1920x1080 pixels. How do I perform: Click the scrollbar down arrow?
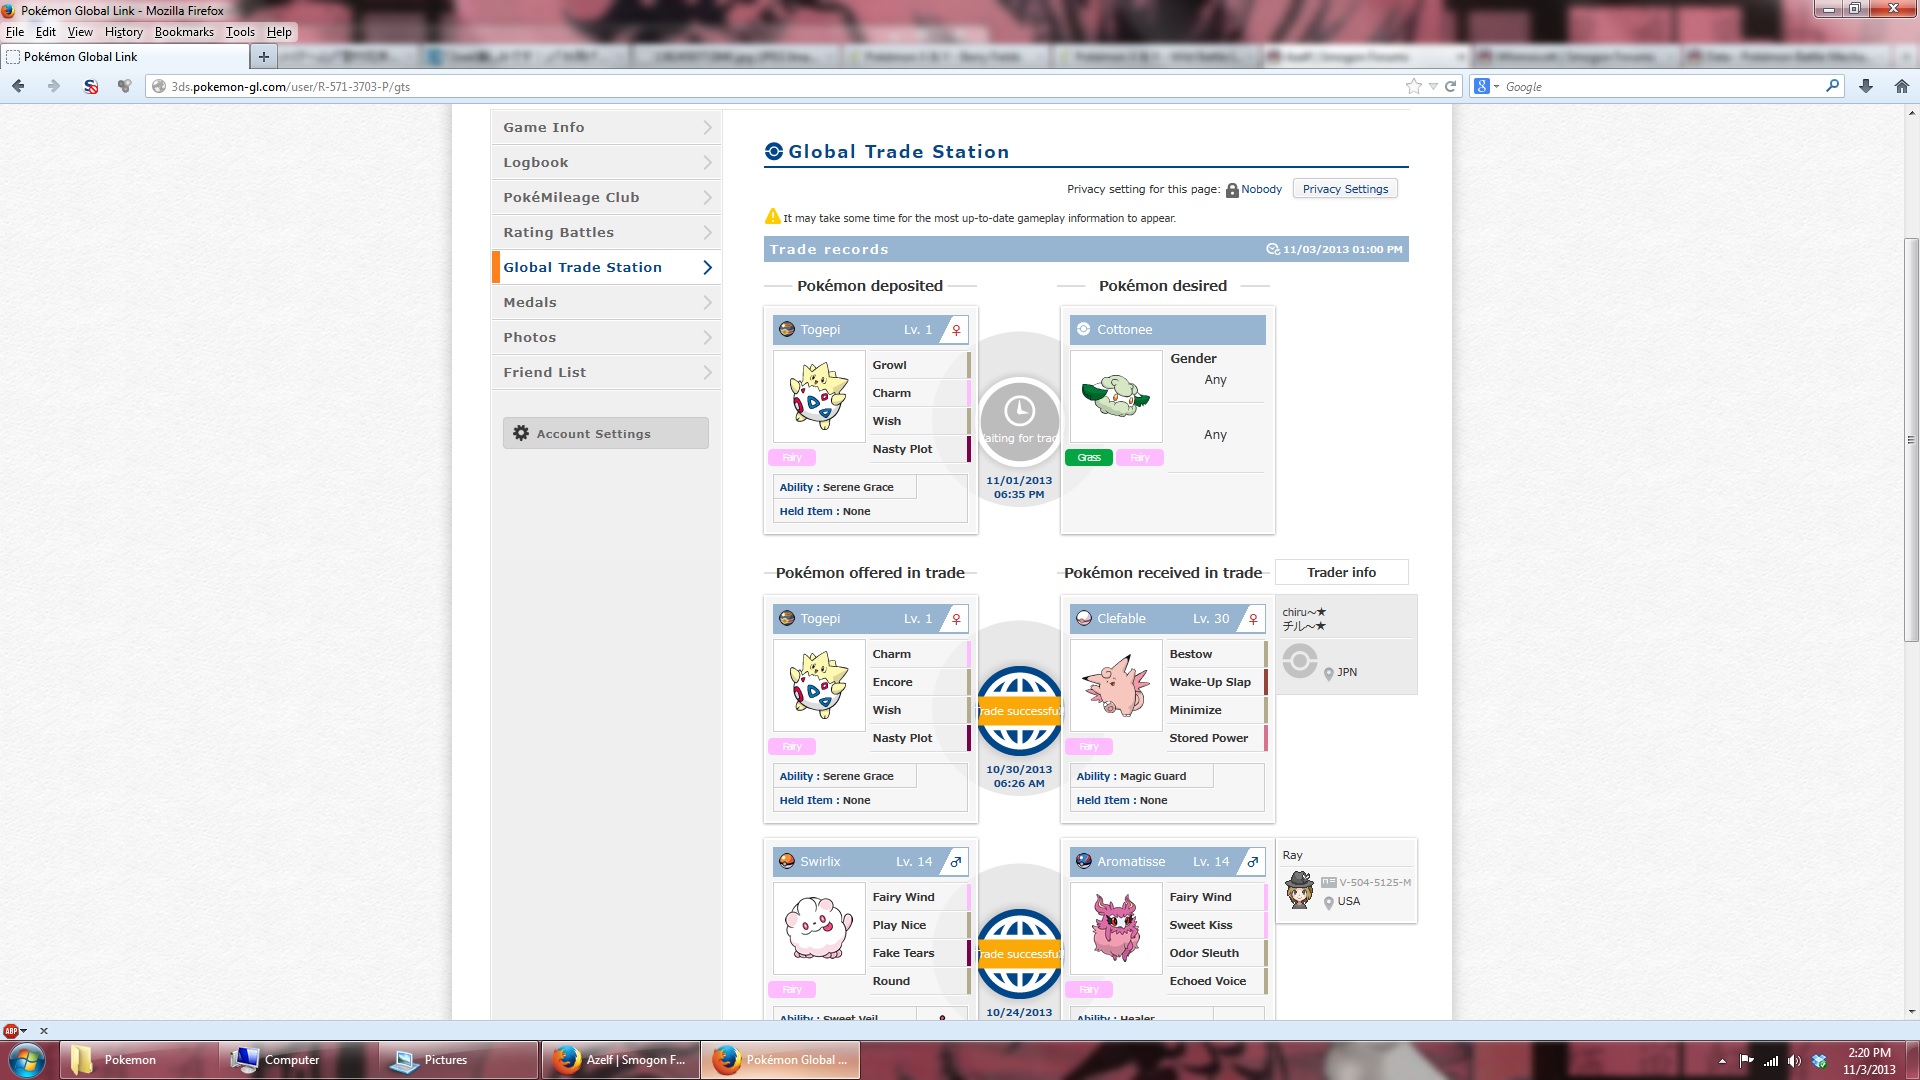[1911, 1012]
